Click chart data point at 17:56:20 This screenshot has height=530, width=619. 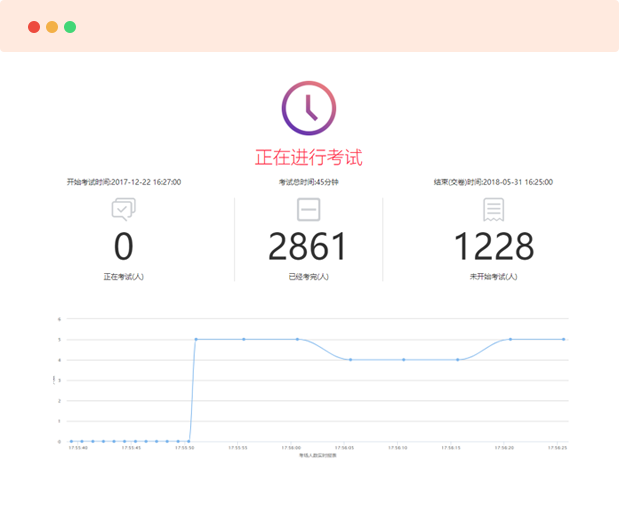[510, 339]
